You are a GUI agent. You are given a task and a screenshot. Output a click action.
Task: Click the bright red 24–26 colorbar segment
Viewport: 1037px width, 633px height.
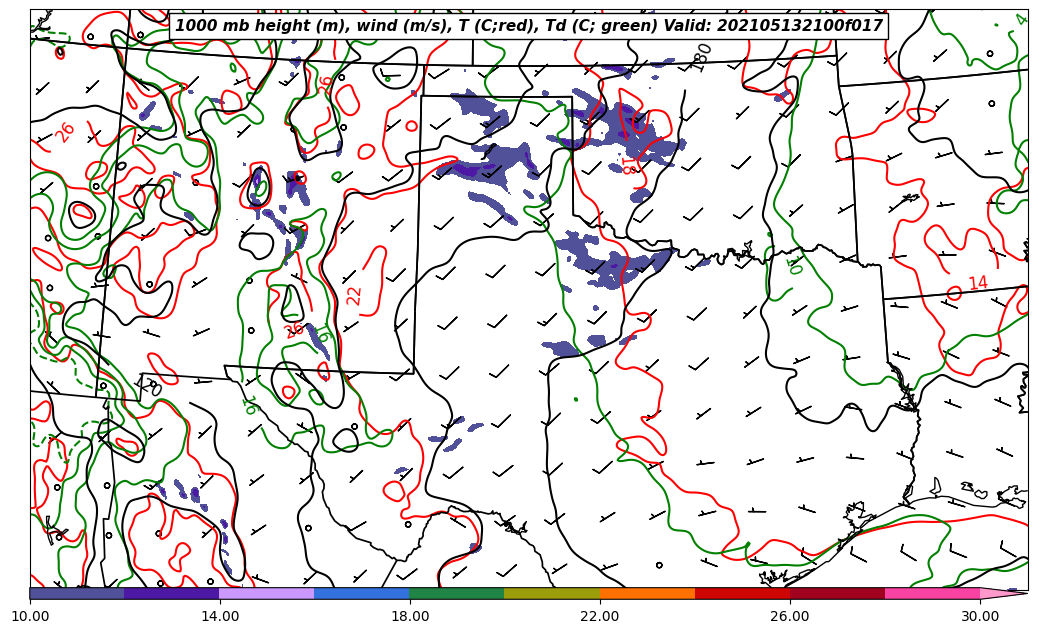pyautogui.click(x=743, y=593)
